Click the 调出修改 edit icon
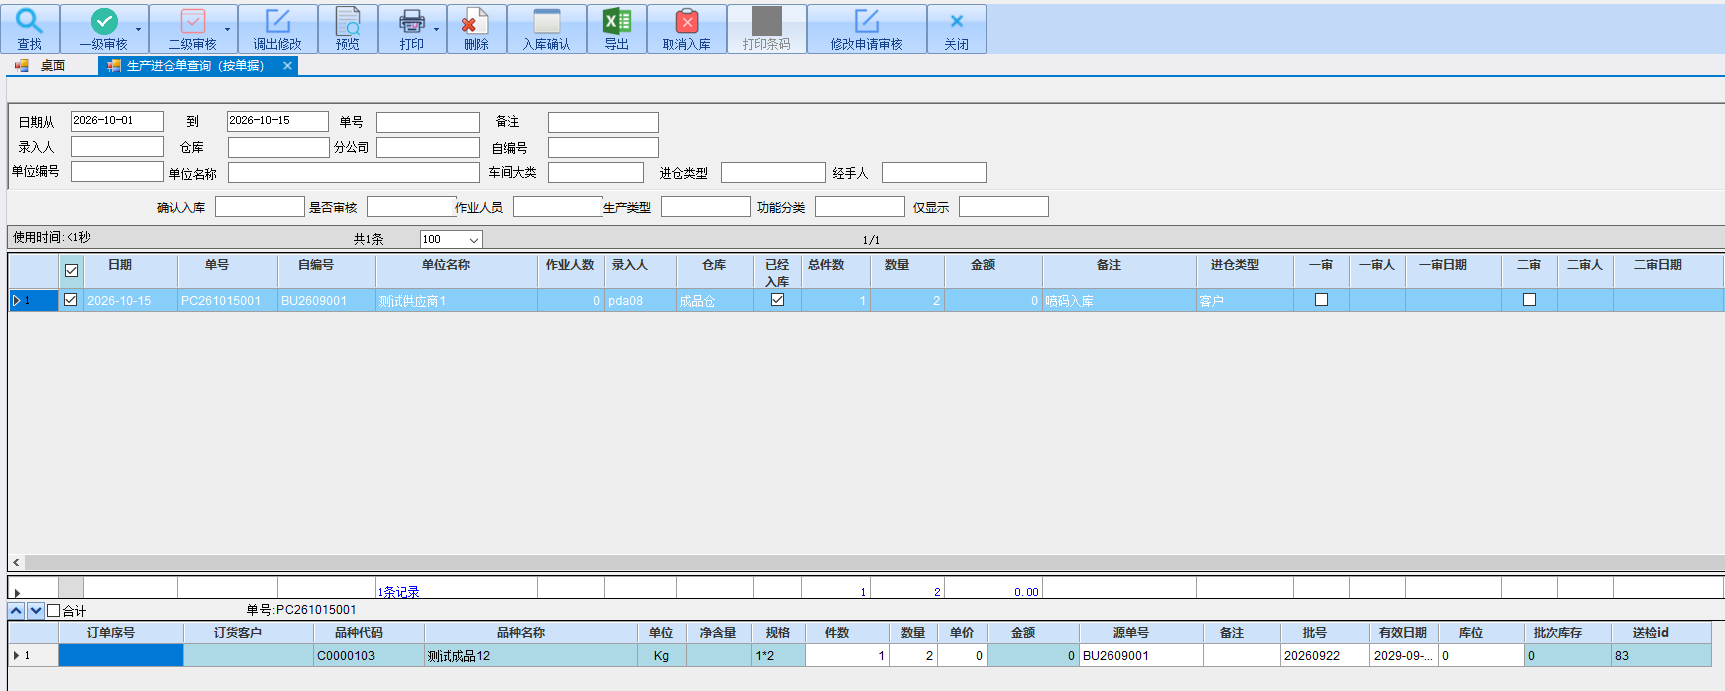 [277, 20]
